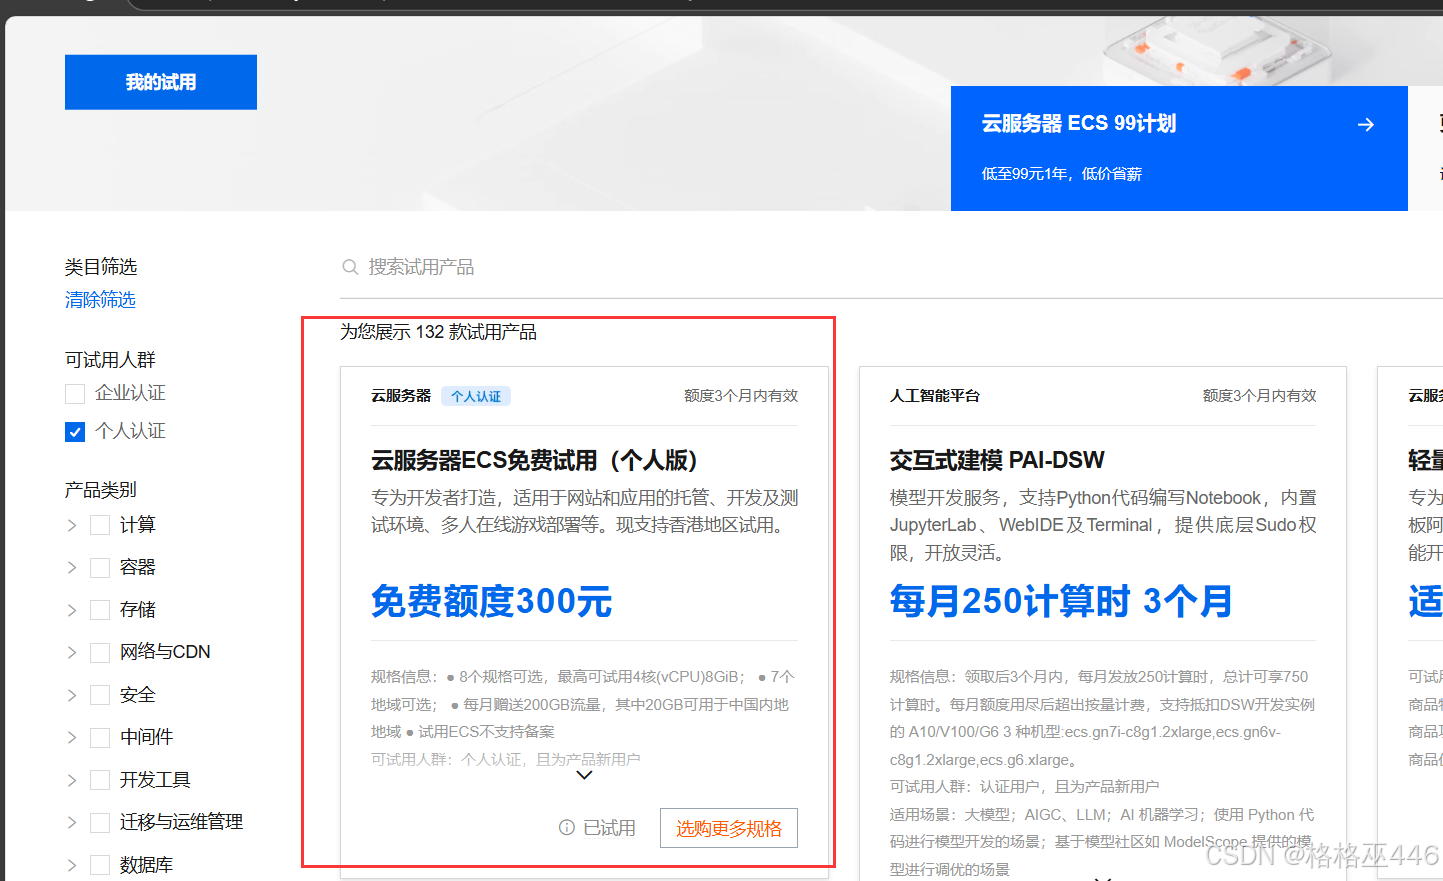Expand the 计算 category chevron

72,525
